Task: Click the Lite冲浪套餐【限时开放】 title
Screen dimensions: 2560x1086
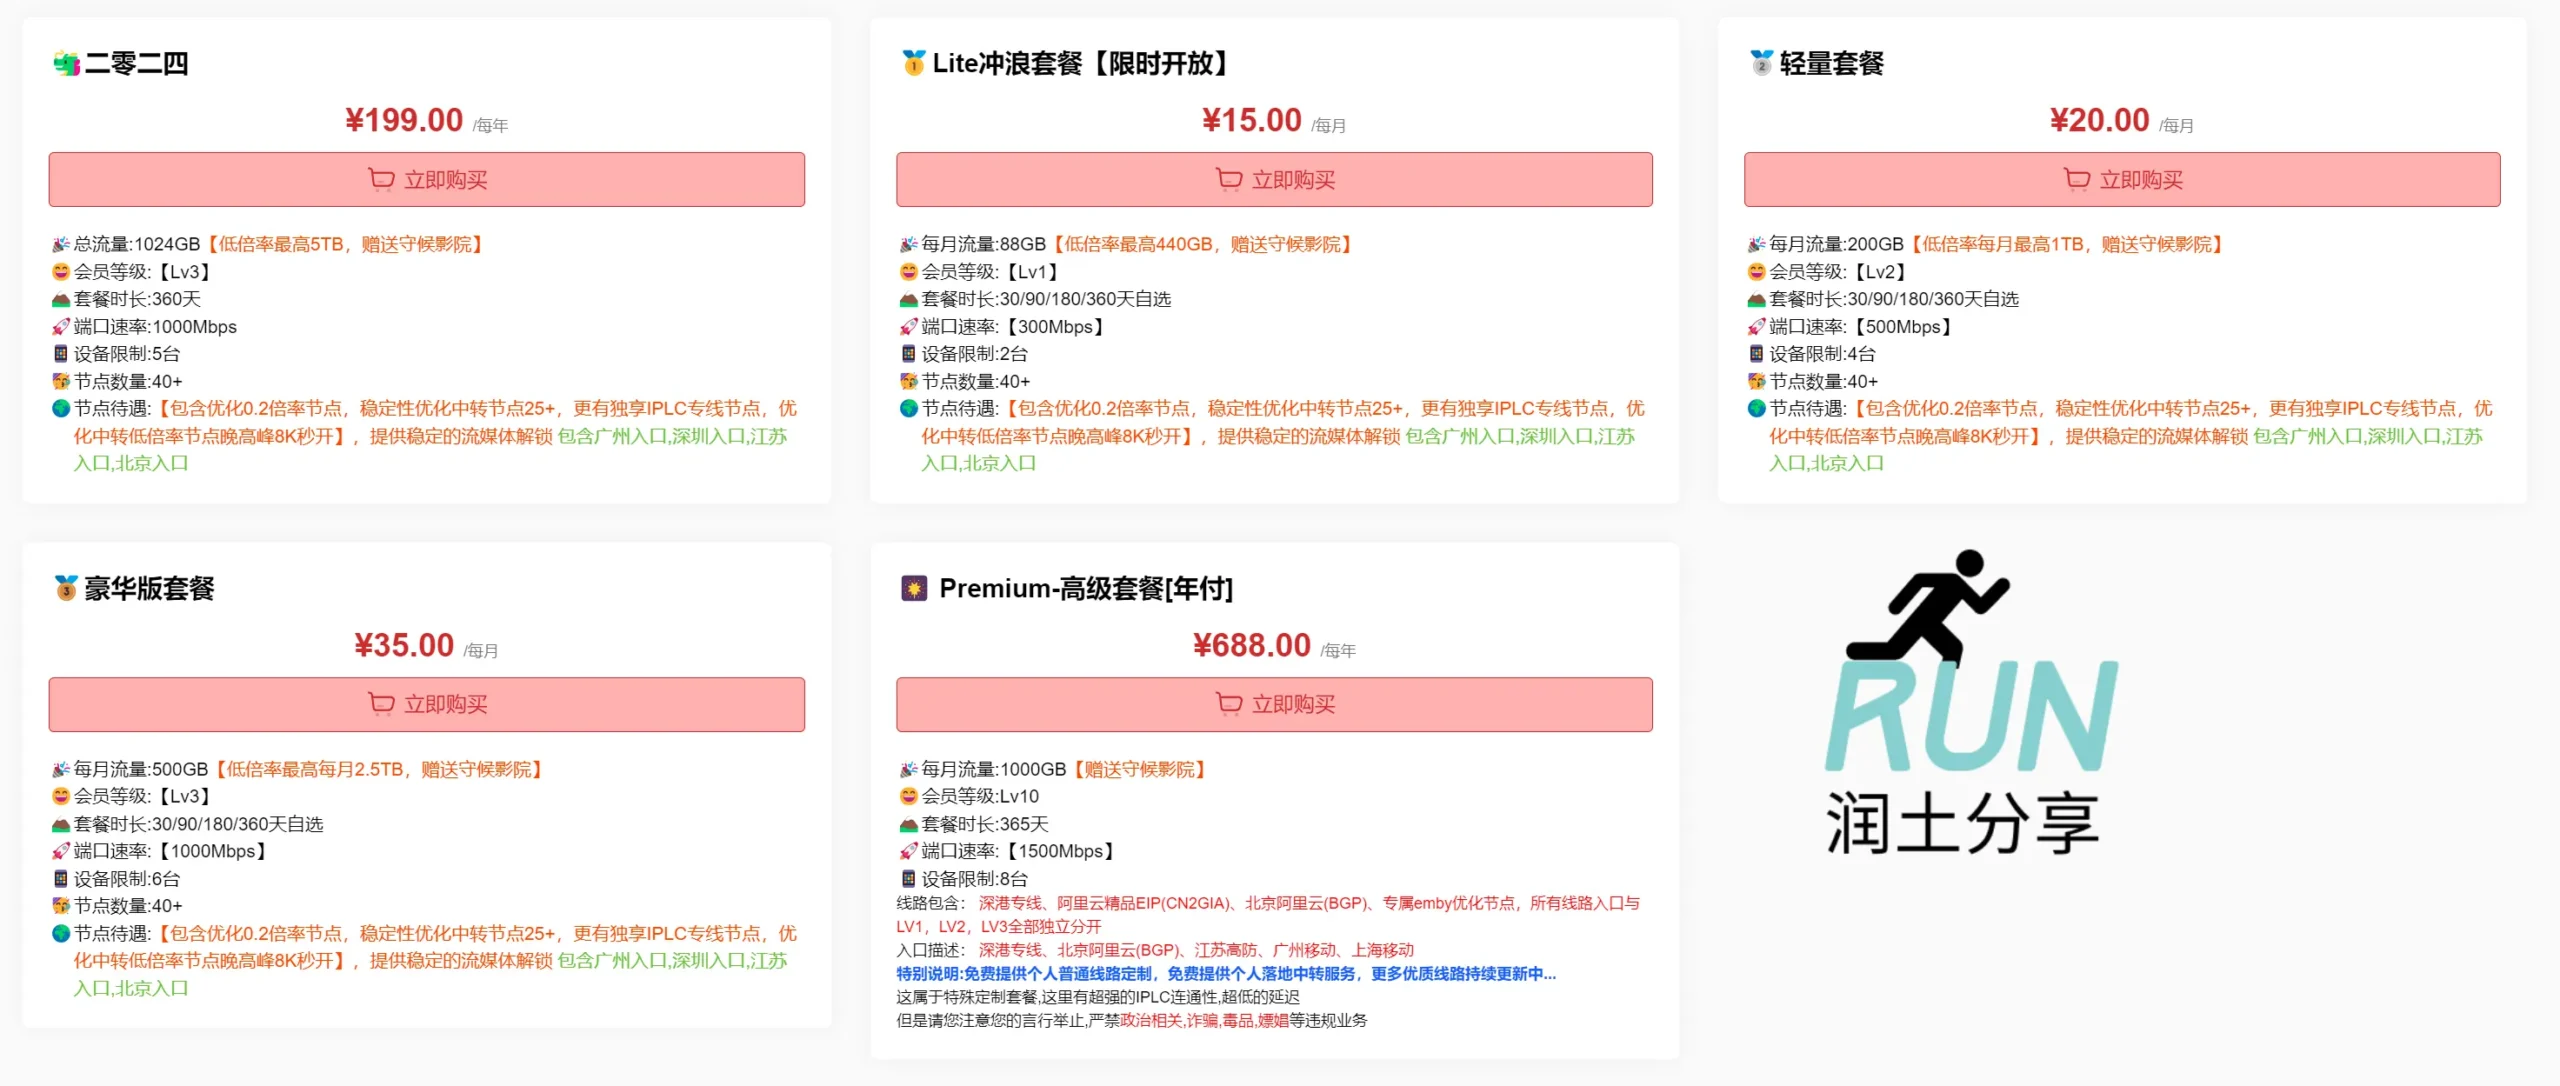Action: [1080, 64]
